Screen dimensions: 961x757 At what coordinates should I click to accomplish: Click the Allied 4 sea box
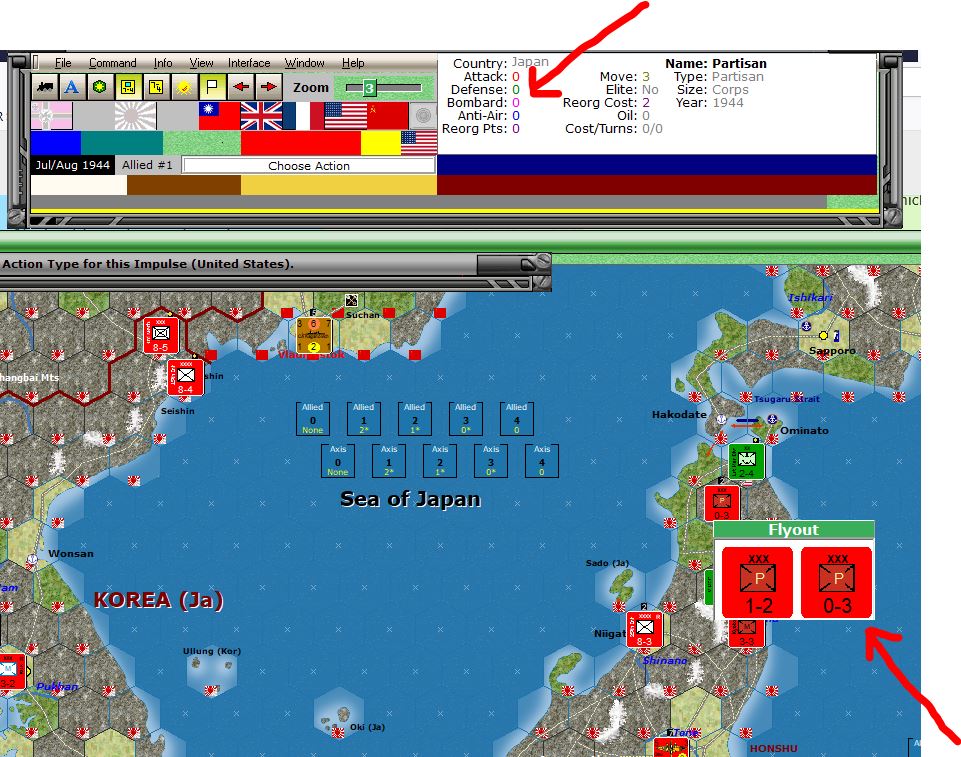[517, 419]
